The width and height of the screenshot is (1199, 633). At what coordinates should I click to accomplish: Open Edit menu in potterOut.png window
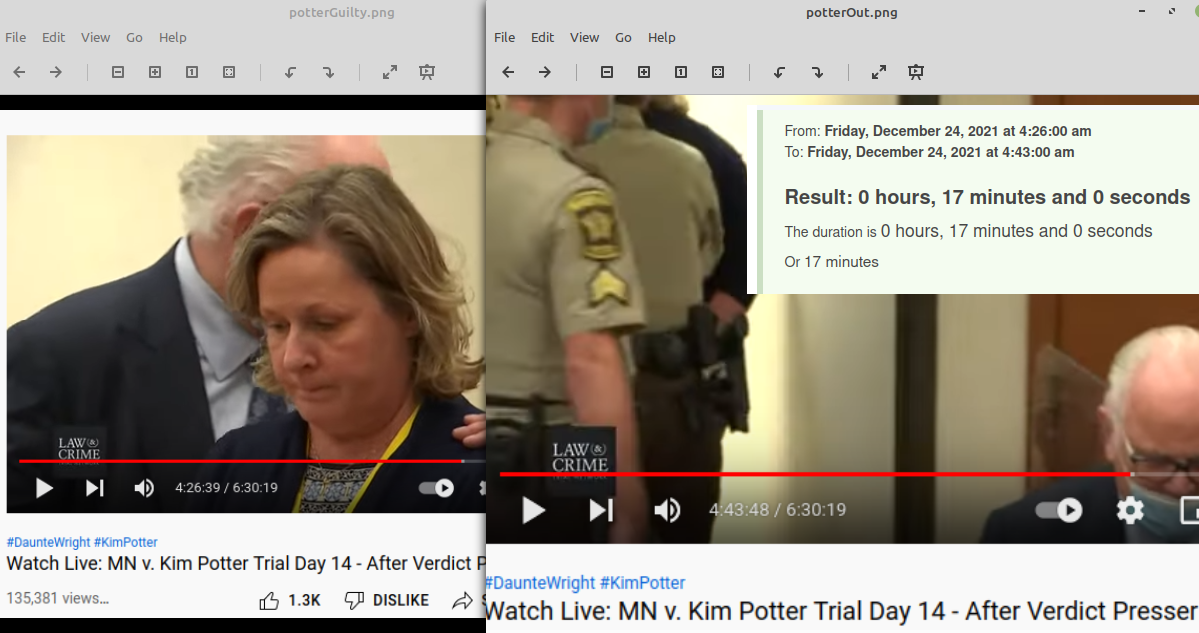pos(543,37)
